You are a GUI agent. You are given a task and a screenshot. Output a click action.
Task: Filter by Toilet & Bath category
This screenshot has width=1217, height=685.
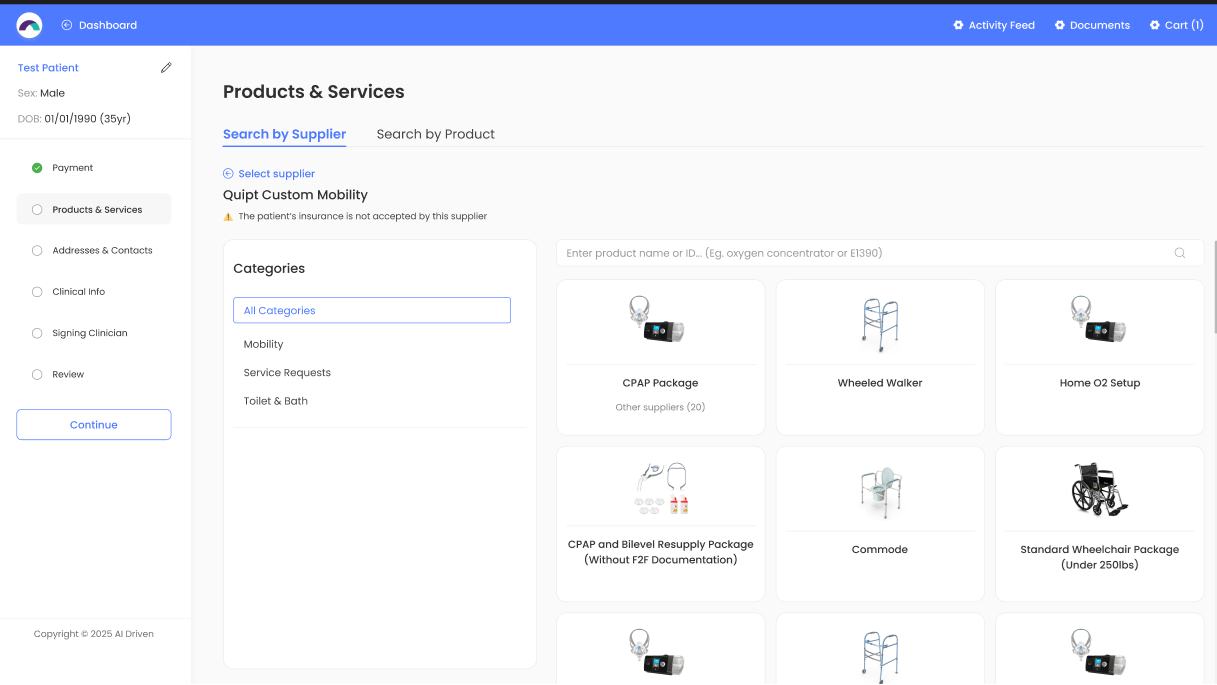pyautogui.click(x=275, y=401)
